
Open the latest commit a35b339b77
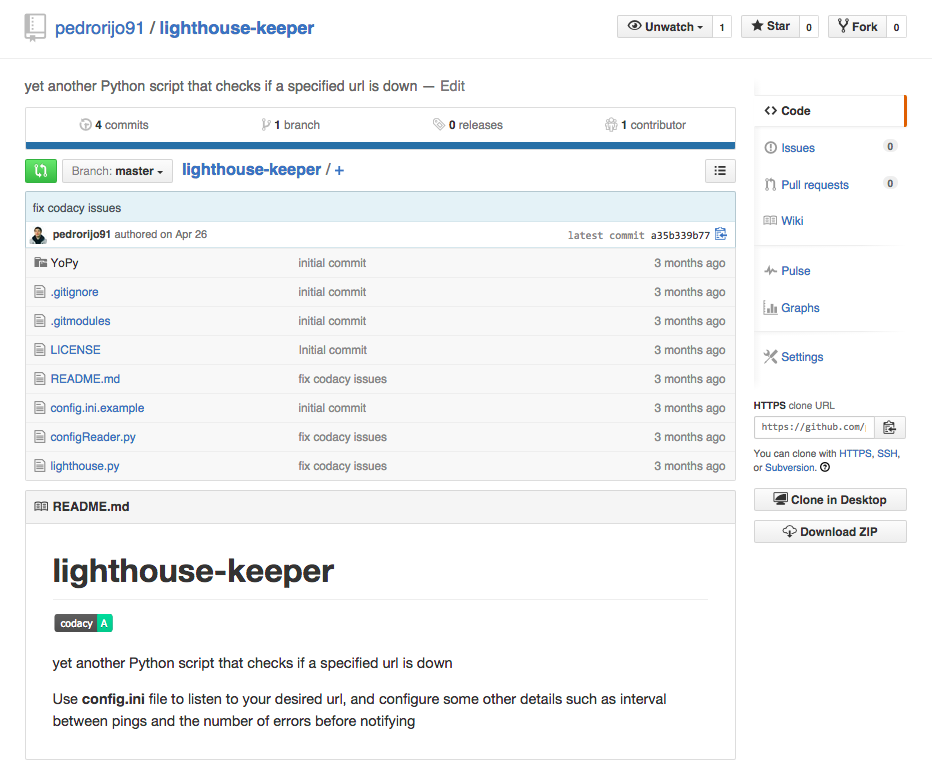[x=680, y=235]
